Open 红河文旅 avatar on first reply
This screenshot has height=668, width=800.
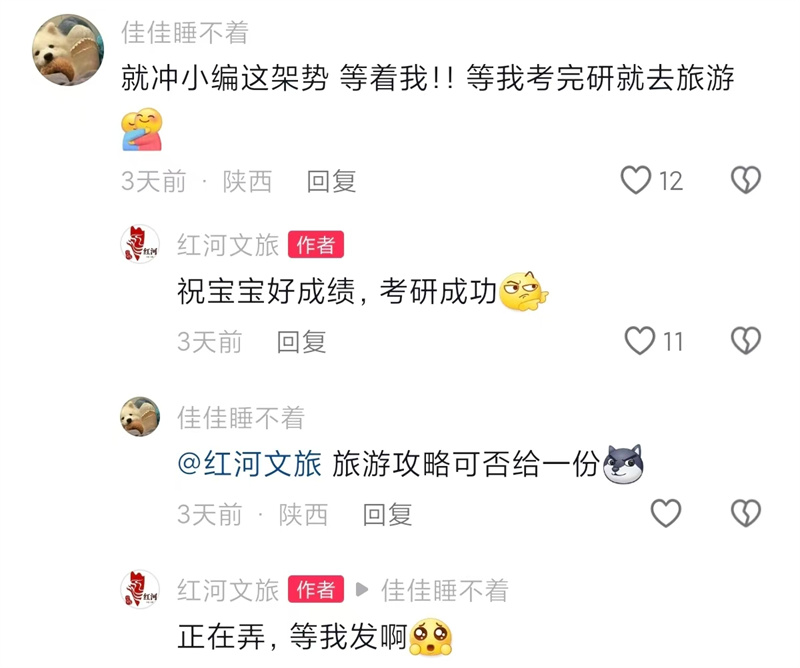pos(140,244)
